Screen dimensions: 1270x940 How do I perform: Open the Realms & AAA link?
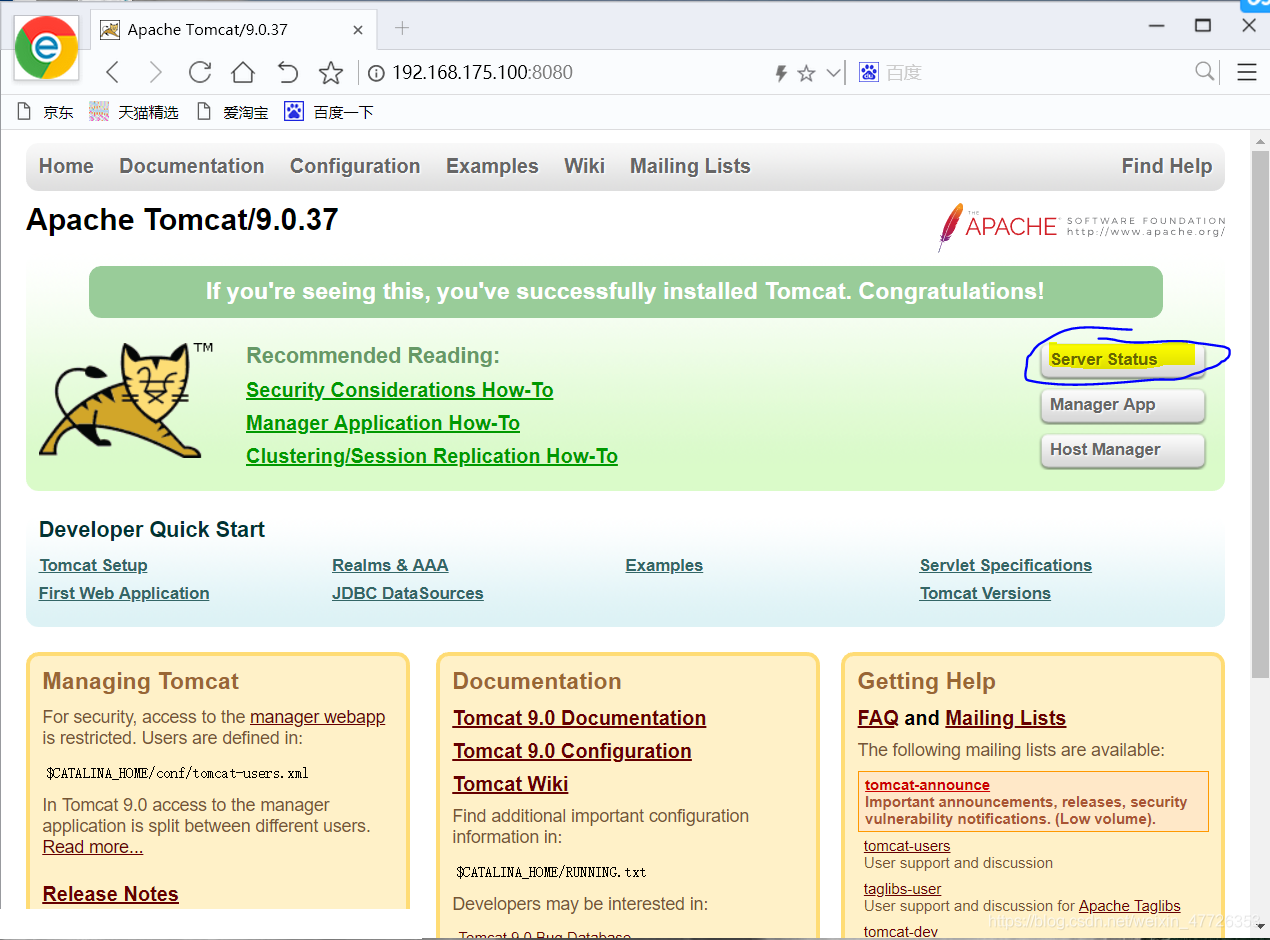pos(390,565)
